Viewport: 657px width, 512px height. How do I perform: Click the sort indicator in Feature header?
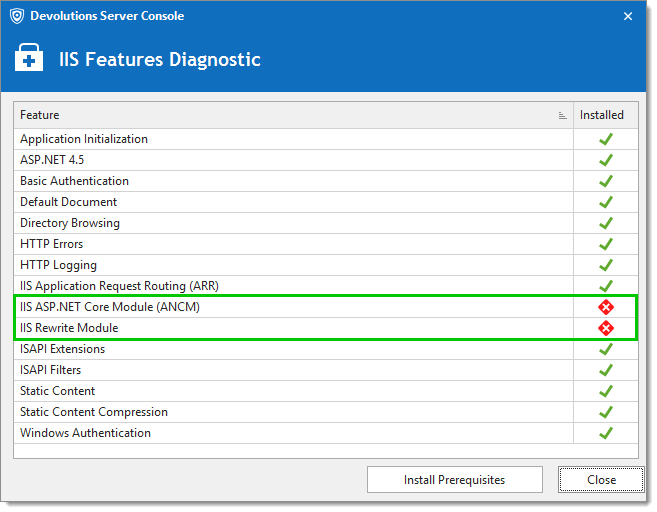(x=563, y=116)
